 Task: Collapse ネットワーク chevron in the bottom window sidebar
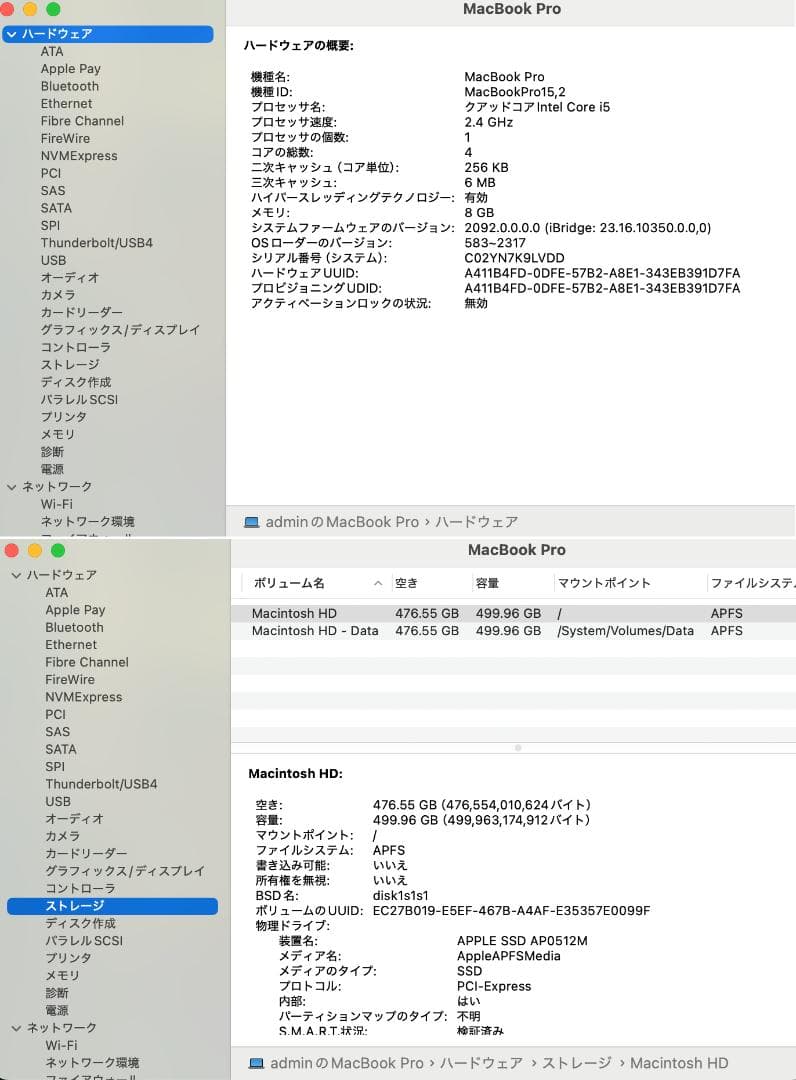click(x=17, y=1028)
